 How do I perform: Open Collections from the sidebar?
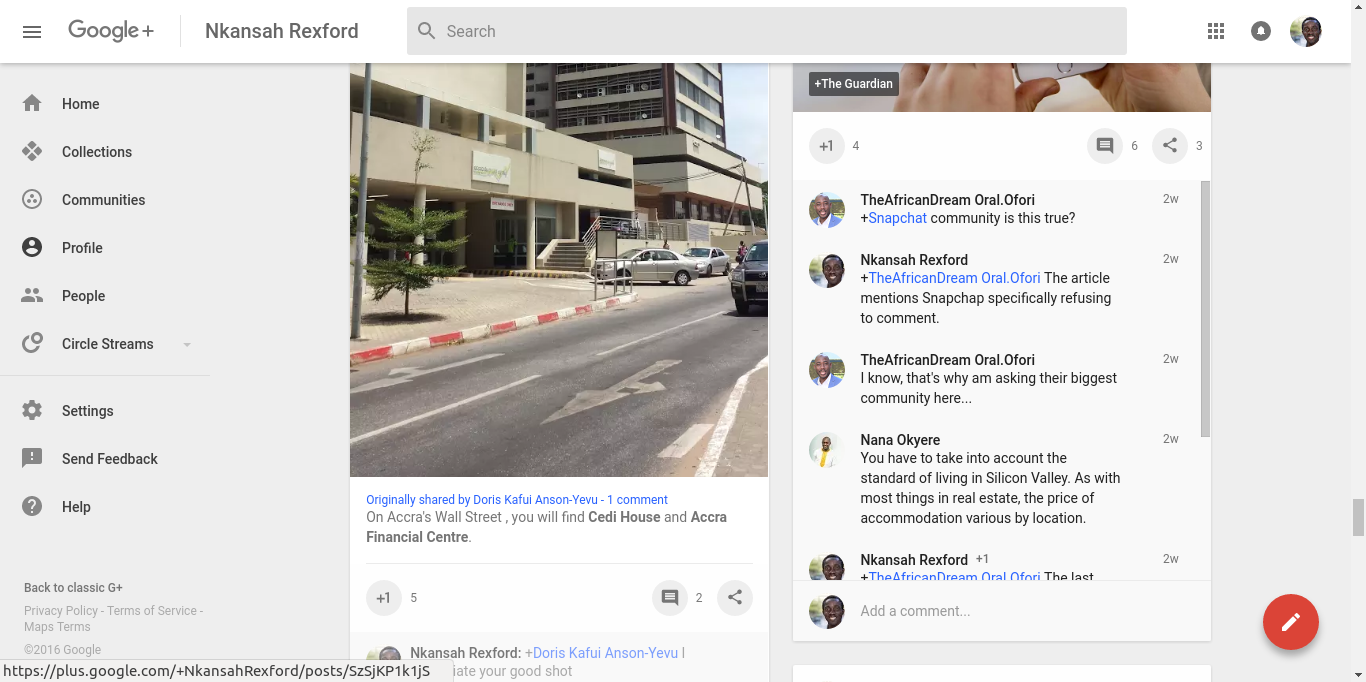click(x=96, y=152)
